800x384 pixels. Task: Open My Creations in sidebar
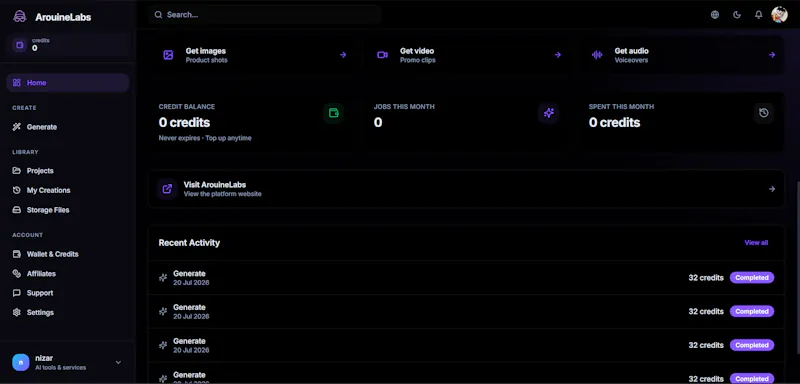pyautogui.click(x=67, y=190)
